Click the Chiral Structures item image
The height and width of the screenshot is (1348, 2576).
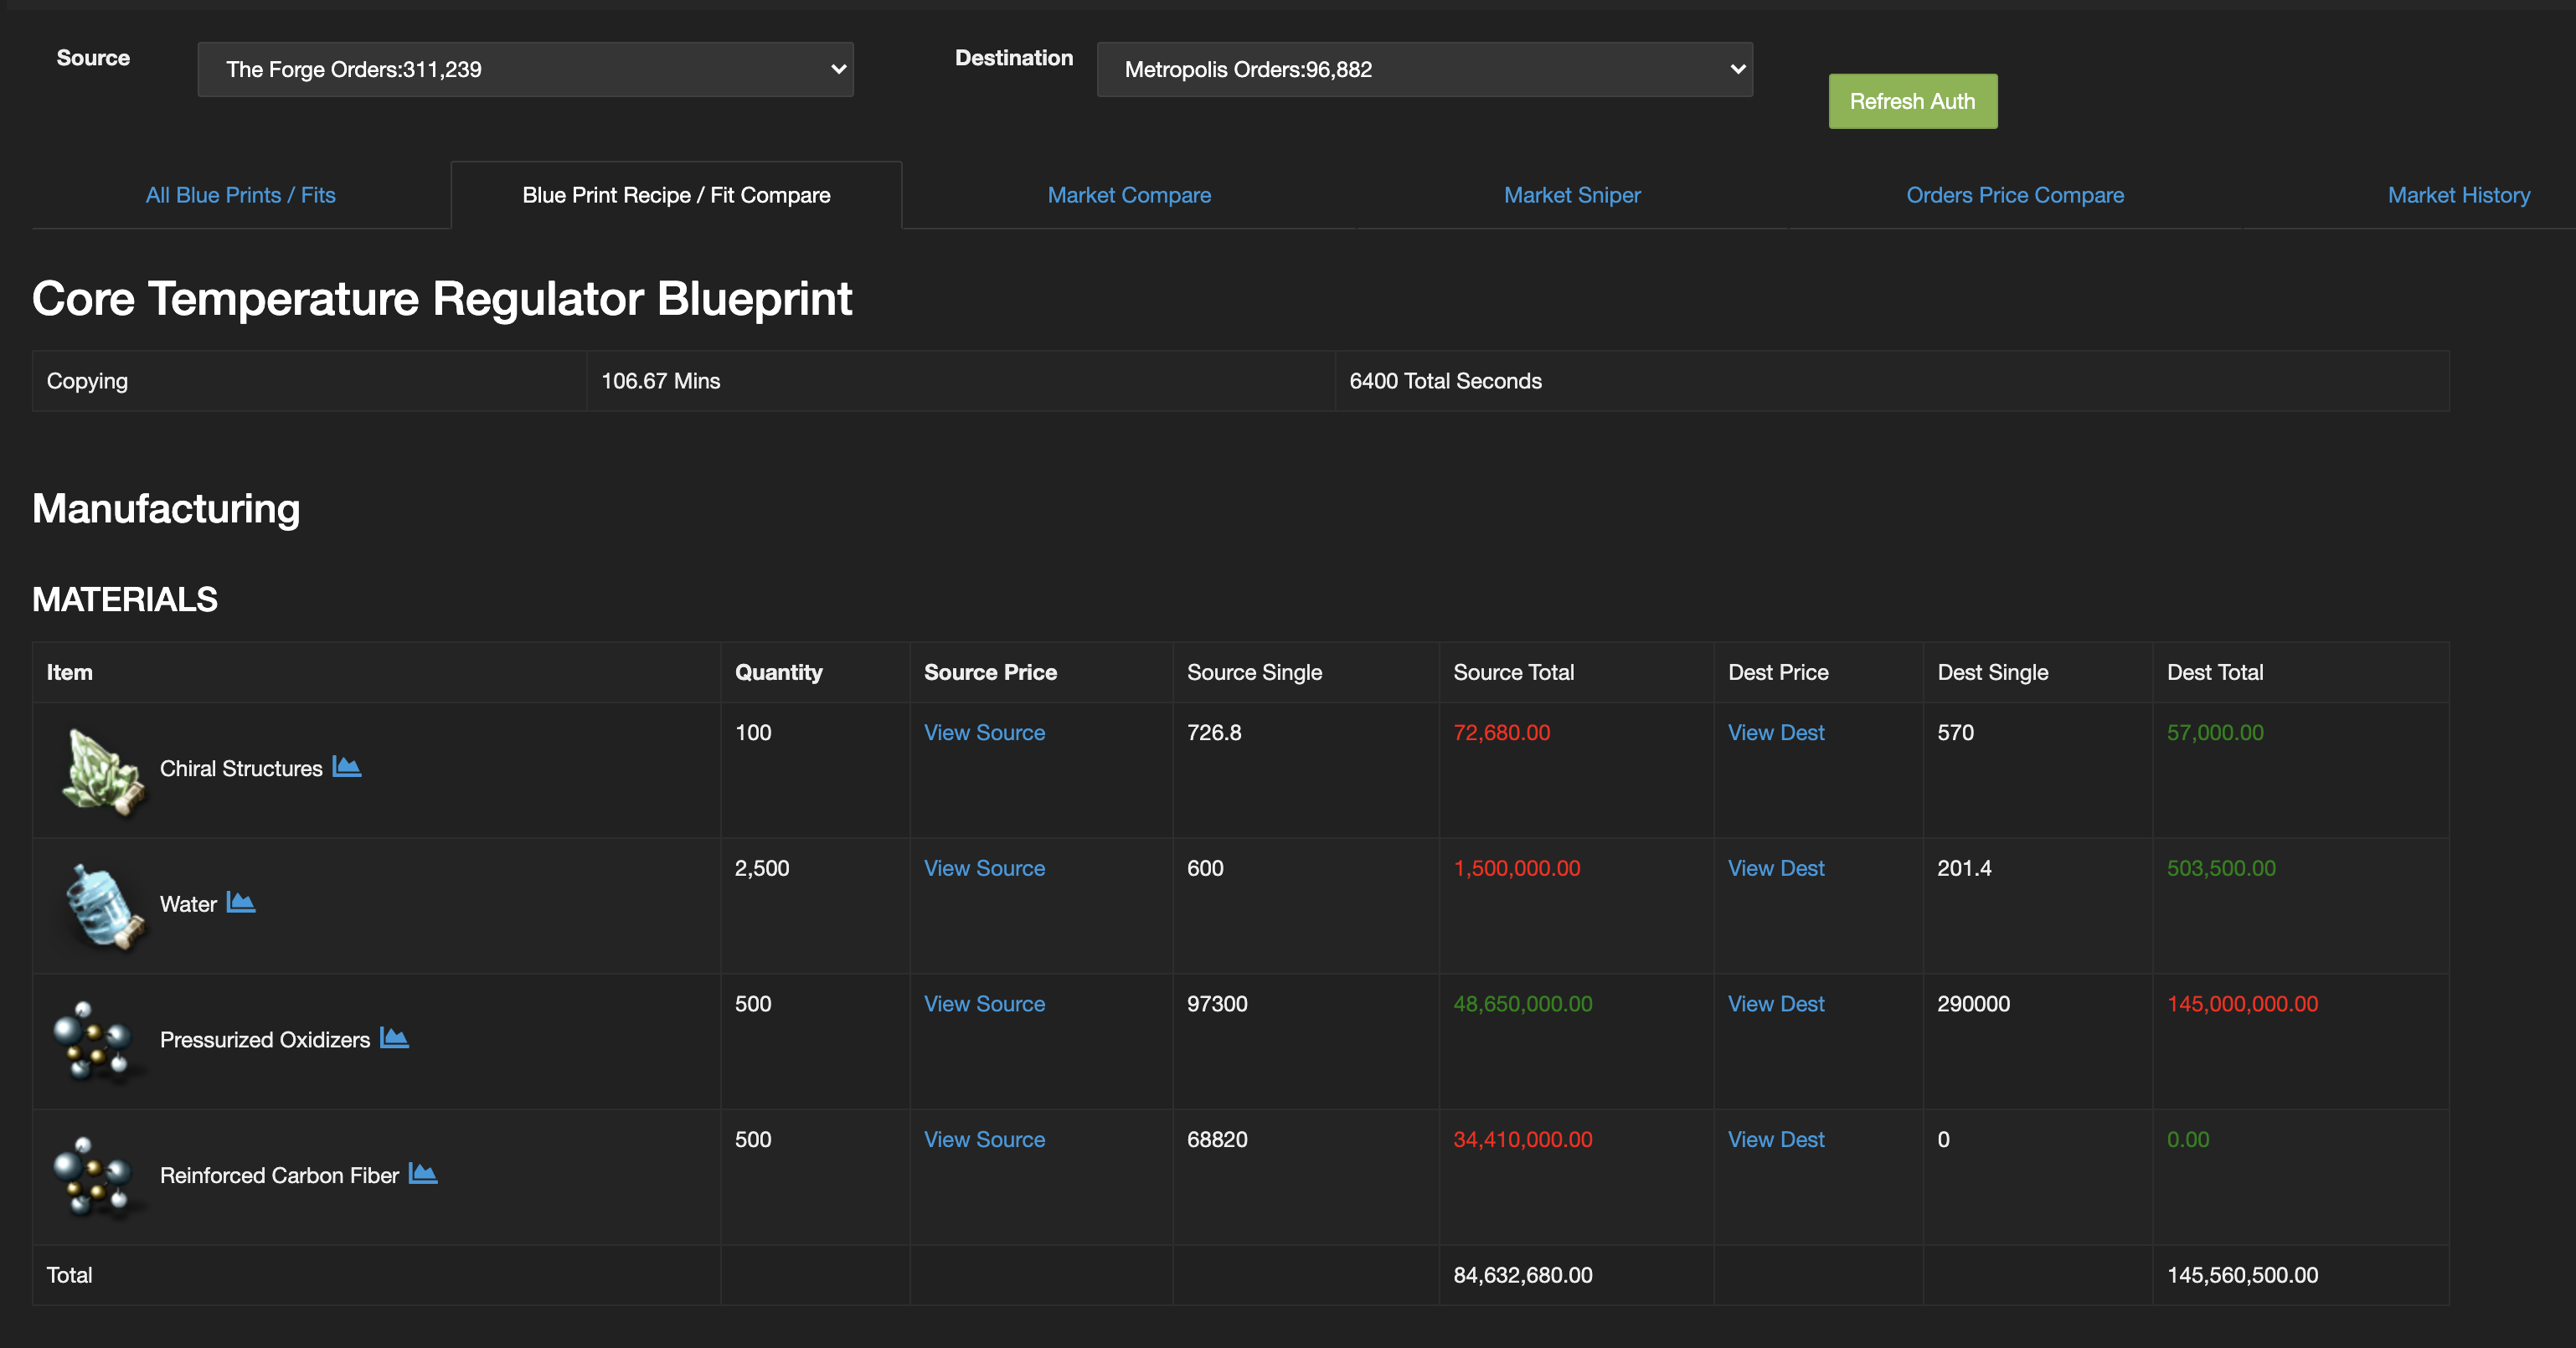click(103, 771)
